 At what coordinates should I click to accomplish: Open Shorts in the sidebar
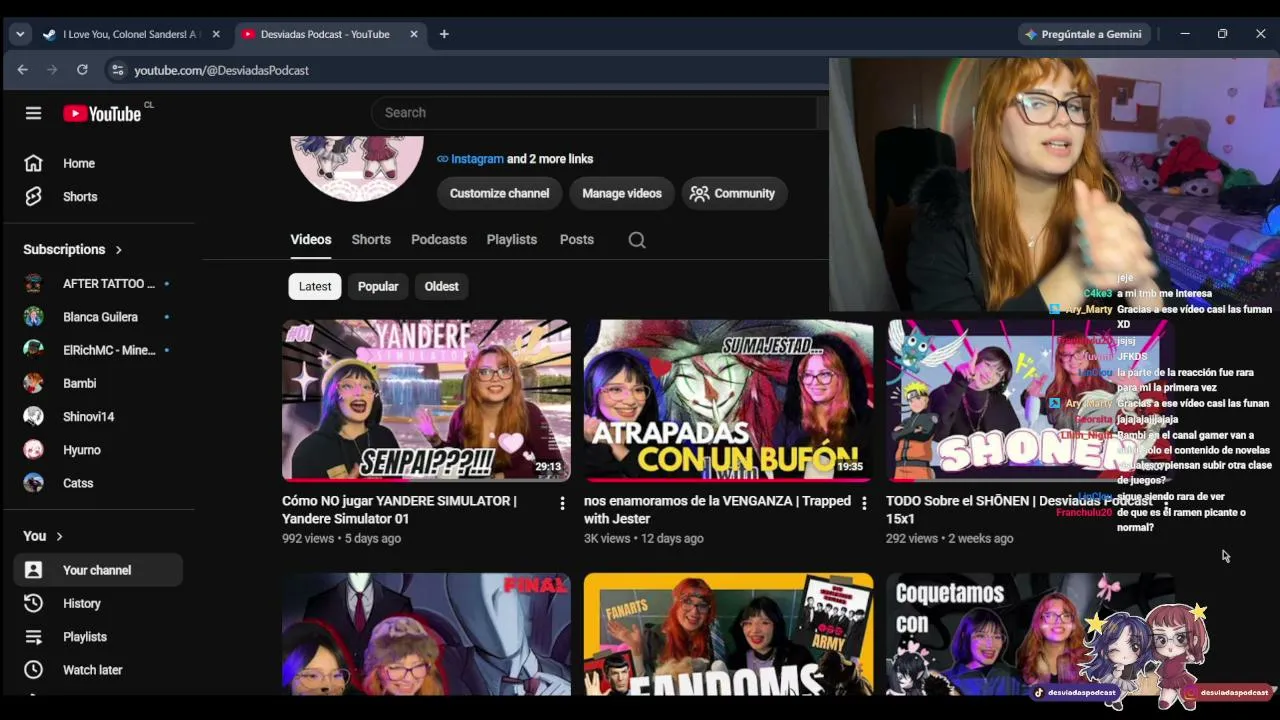(x=98, y=197)
